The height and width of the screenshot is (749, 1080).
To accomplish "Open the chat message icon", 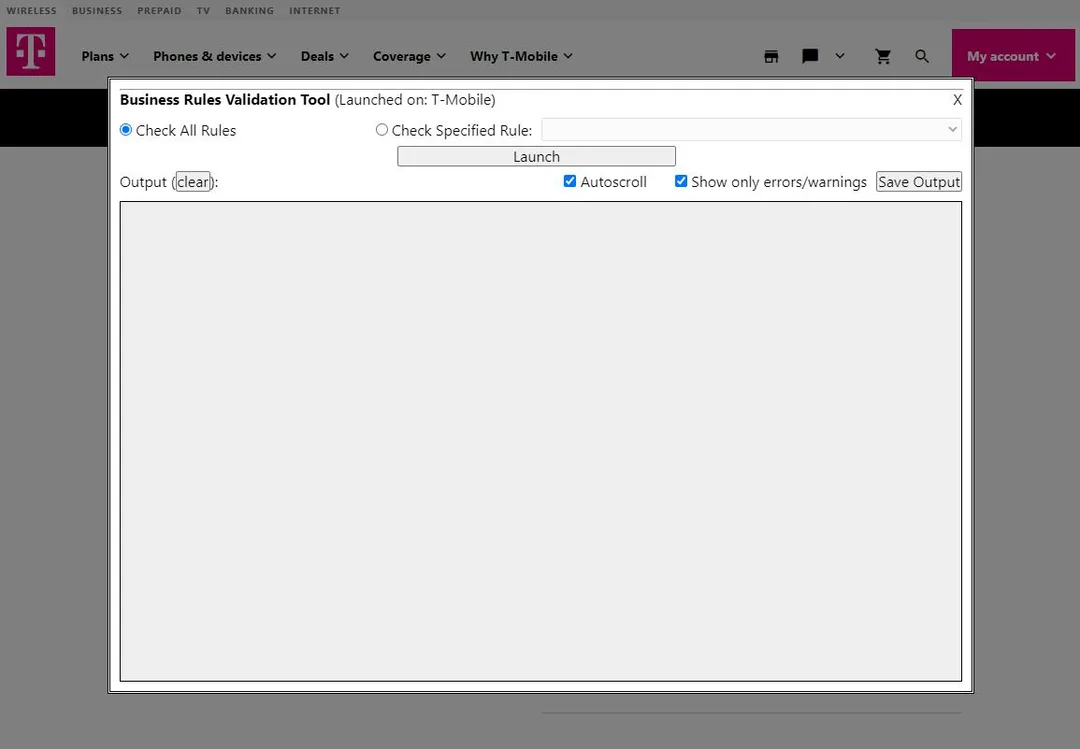I will click(810, 56).
